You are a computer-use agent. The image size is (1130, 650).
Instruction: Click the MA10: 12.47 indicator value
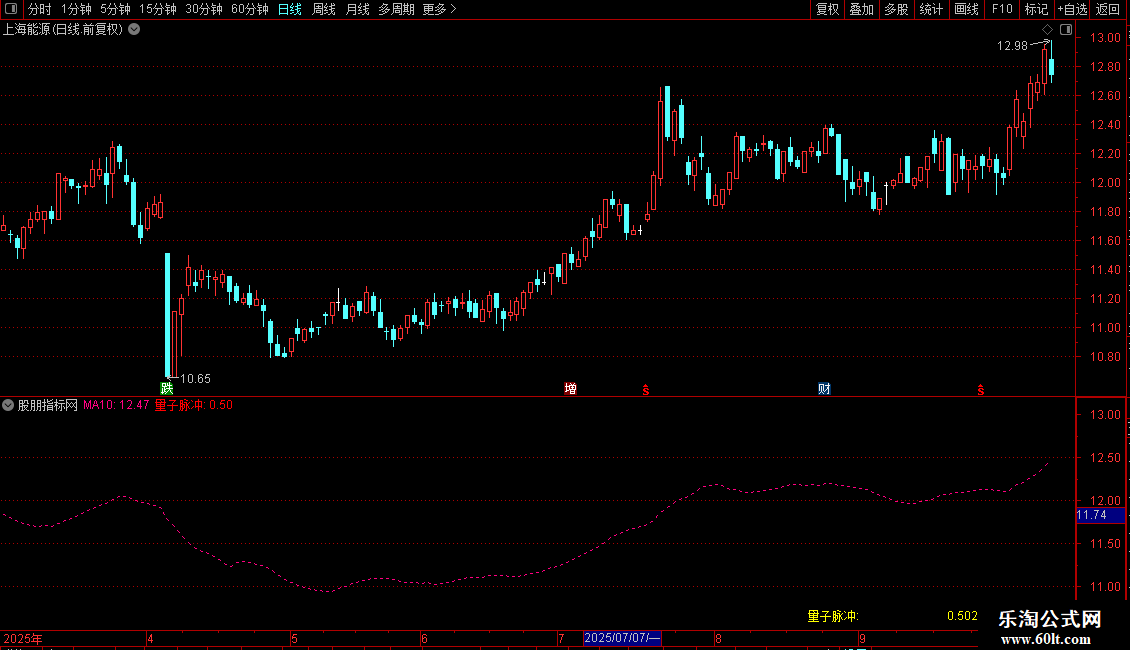pos(116,405)
